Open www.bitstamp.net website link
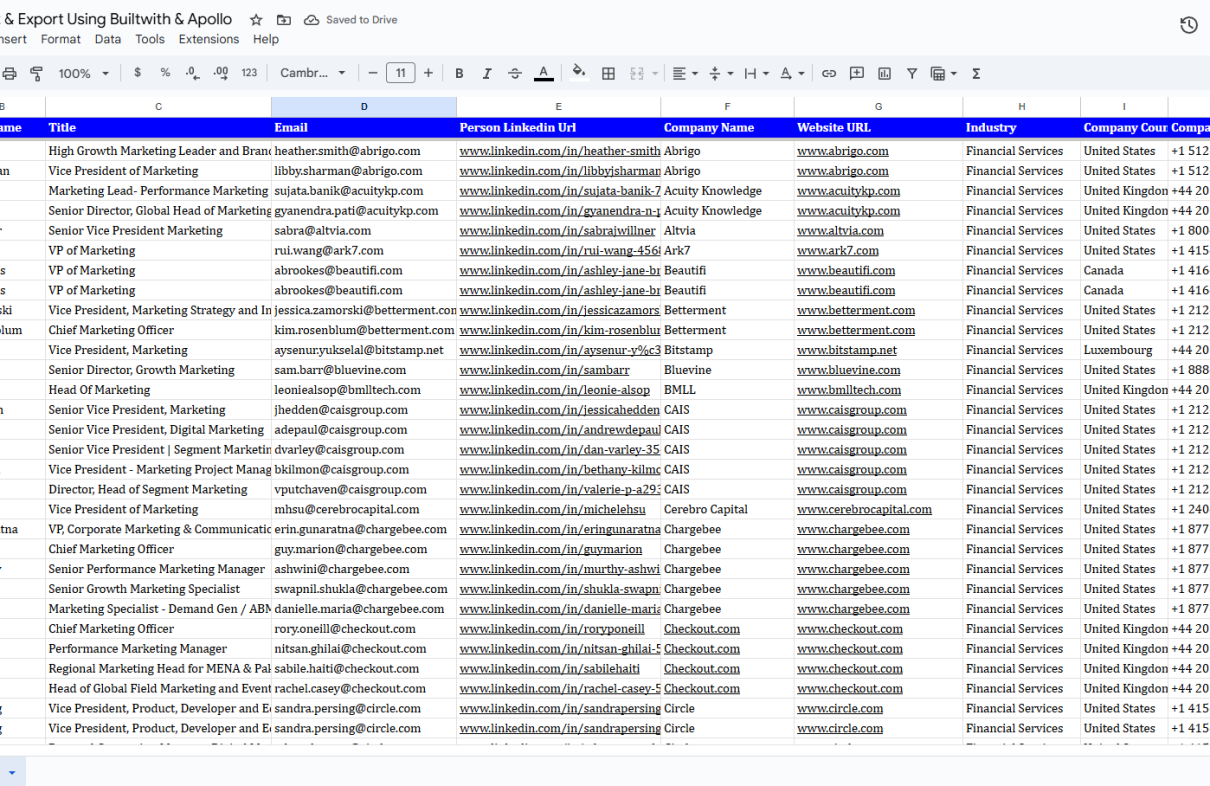Screen dimensions: 1210x786 tap(847, 350)
